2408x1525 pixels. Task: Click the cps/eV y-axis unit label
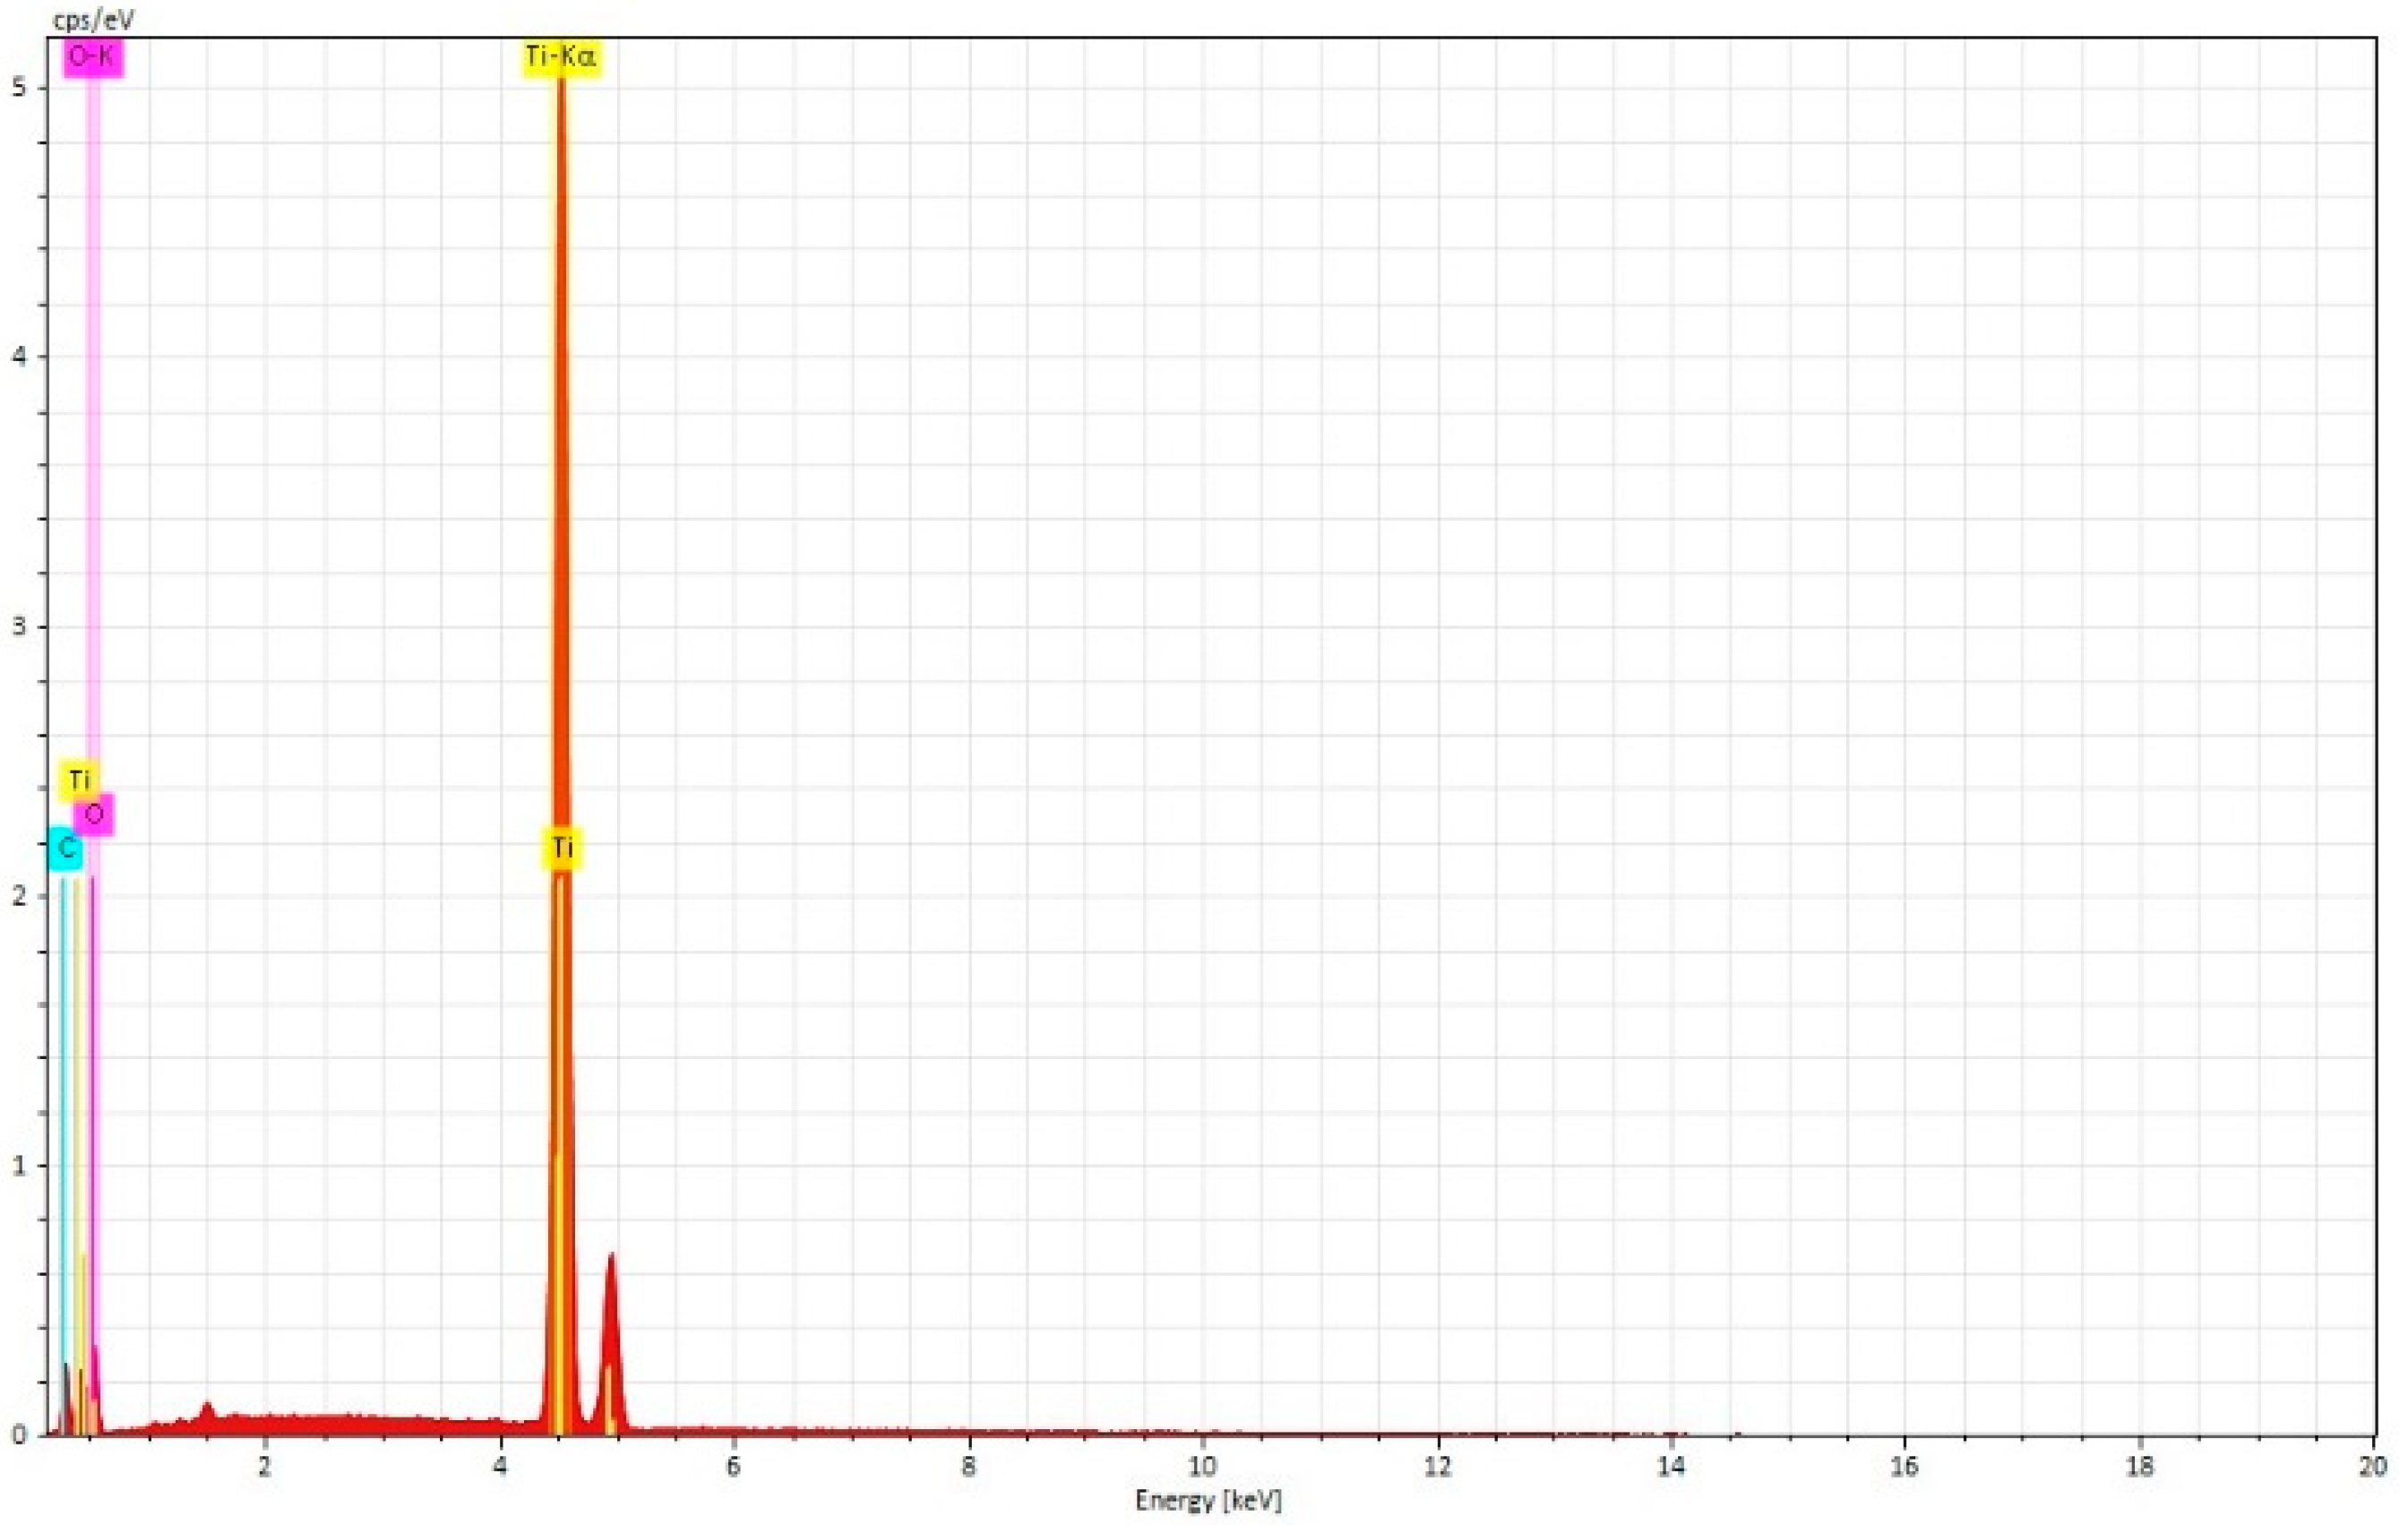[x=93, y=19]
